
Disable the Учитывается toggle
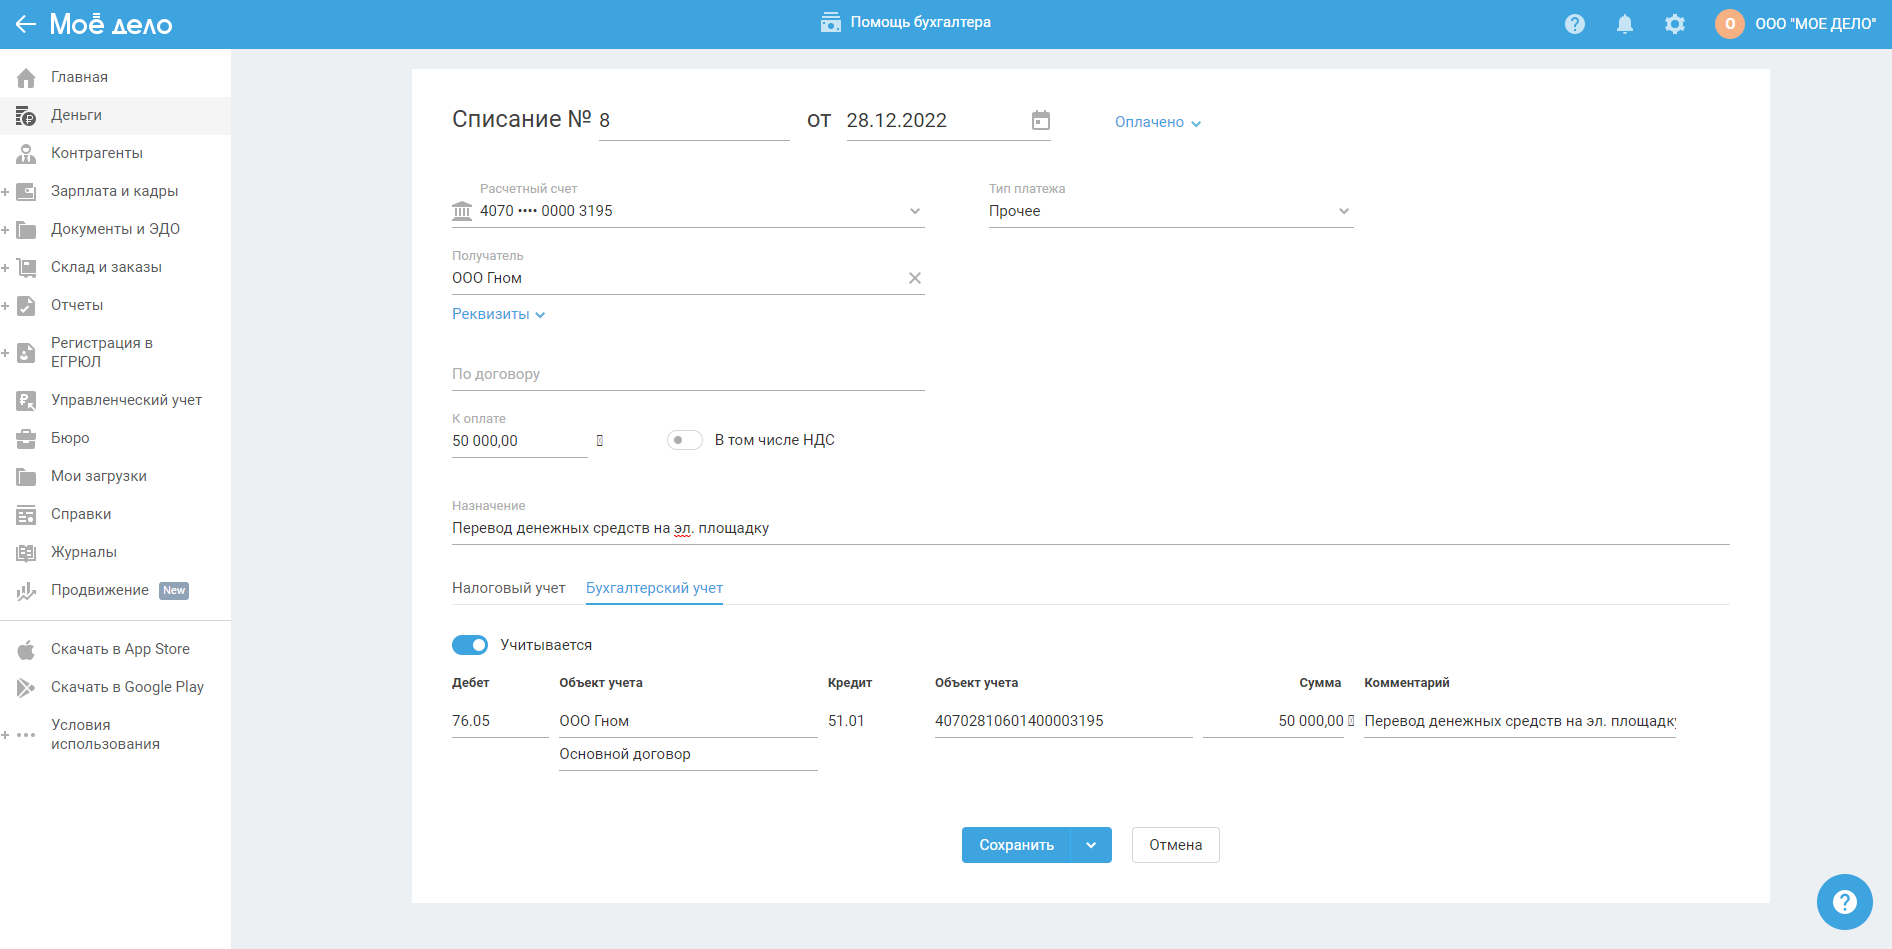[470, 645]
